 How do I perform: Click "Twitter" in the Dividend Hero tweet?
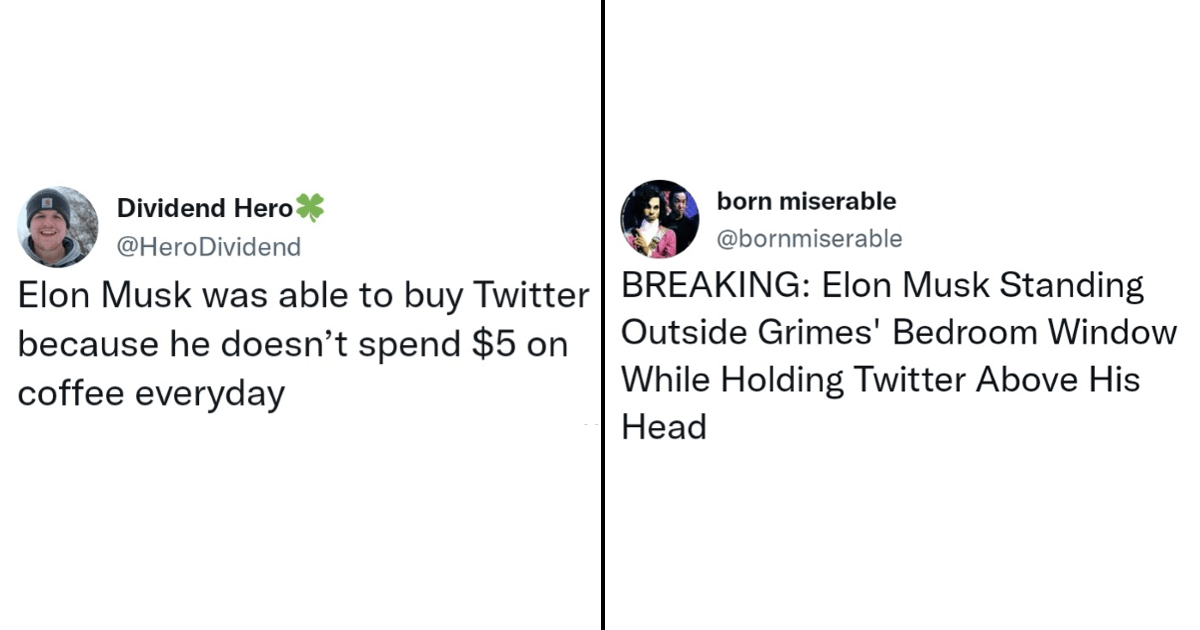point(530,296)
